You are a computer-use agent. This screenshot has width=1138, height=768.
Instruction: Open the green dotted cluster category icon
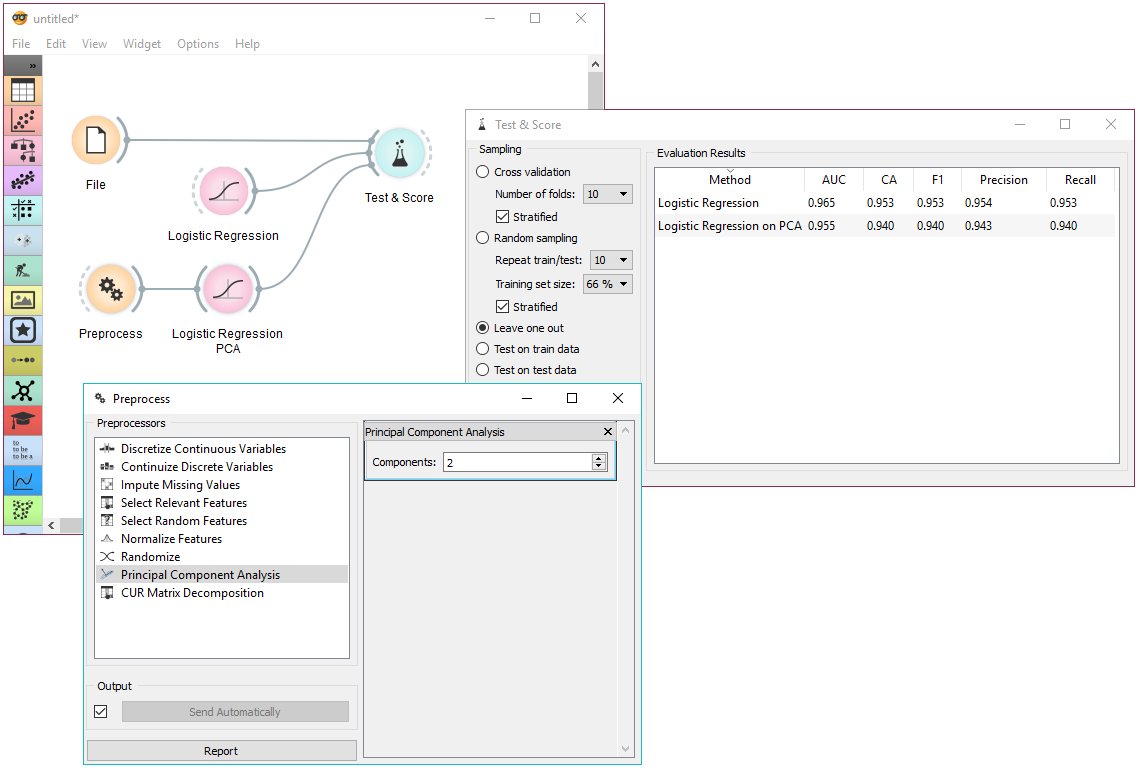tap(22, 510)
